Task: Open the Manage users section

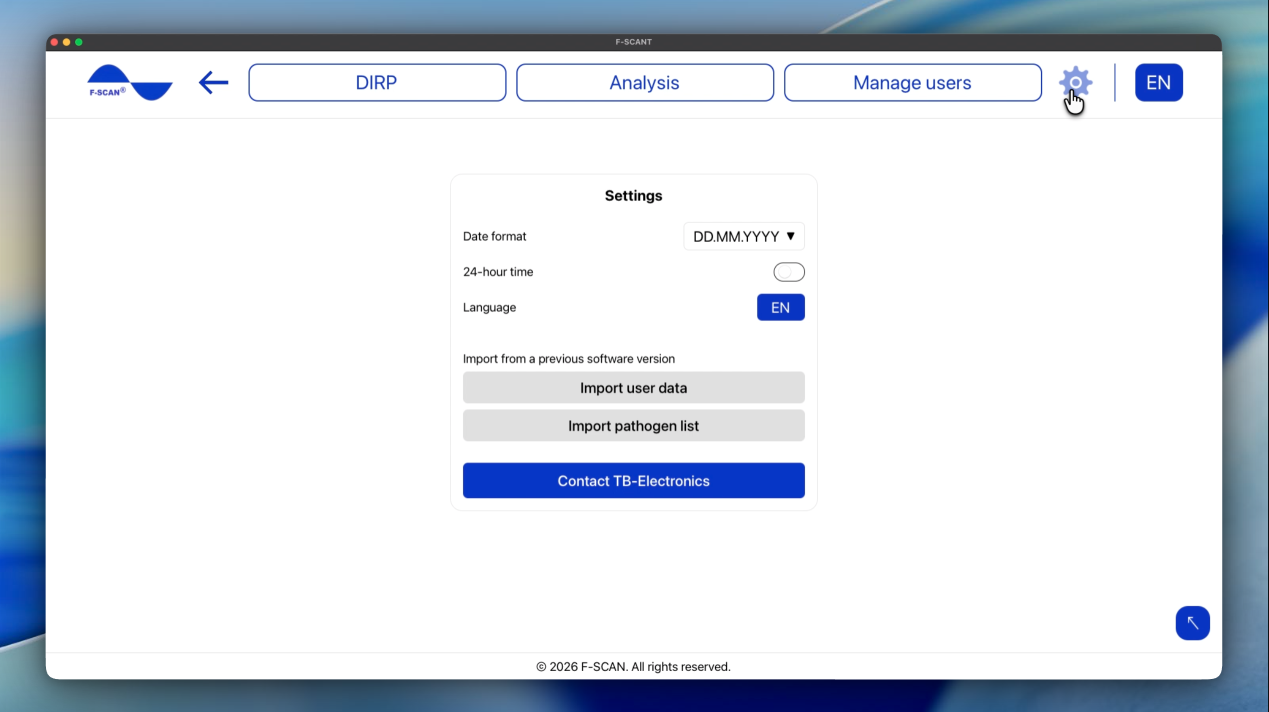Action: pyautogui.click(x=912, y=83)
